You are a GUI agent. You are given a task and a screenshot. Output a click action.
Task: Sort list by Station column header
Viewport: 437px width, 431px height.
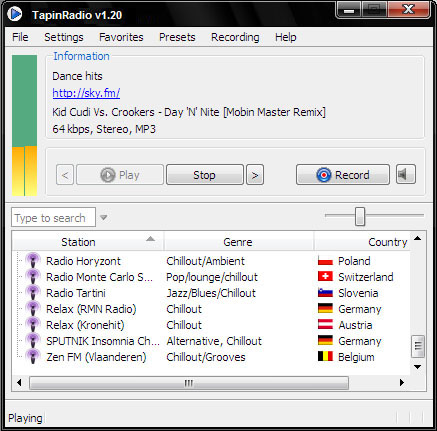(88, 242)
